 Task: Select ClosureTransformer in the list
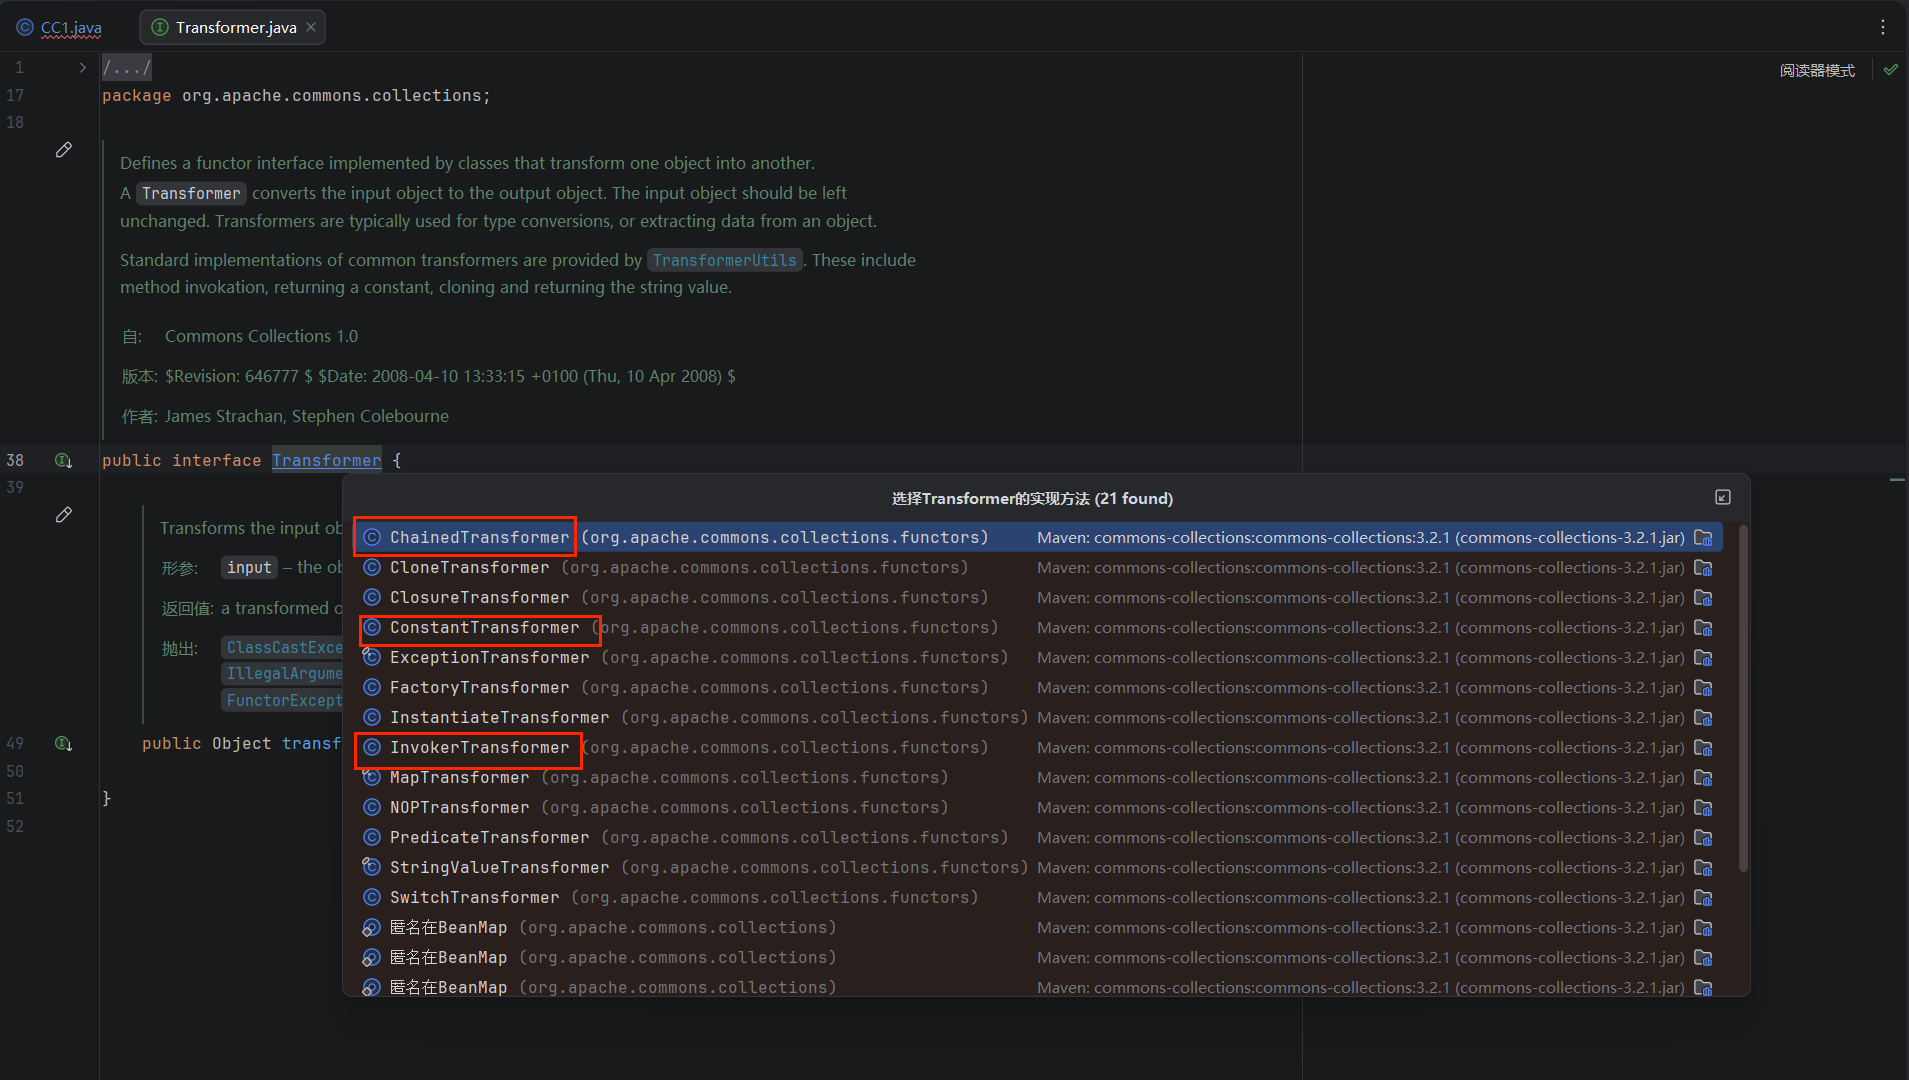point(1036,597)
